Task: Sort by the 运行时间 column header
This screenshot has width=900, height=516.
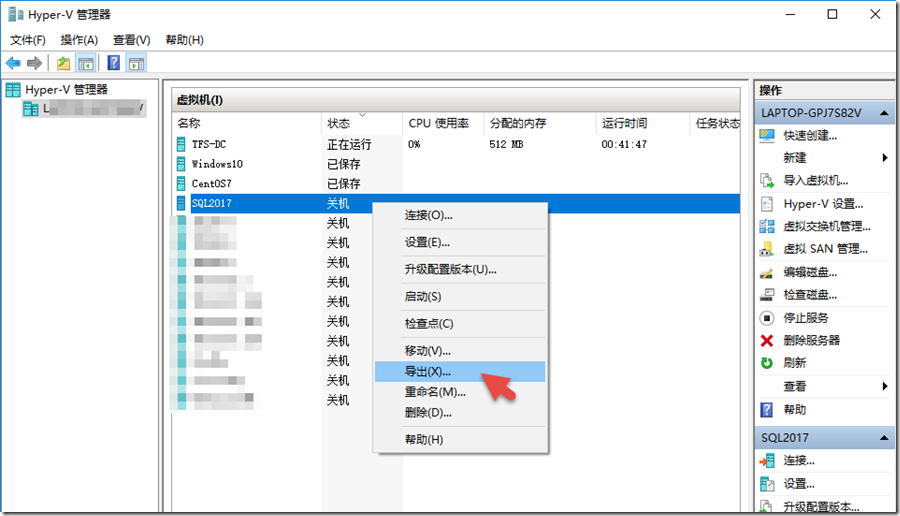Action: 643,123
